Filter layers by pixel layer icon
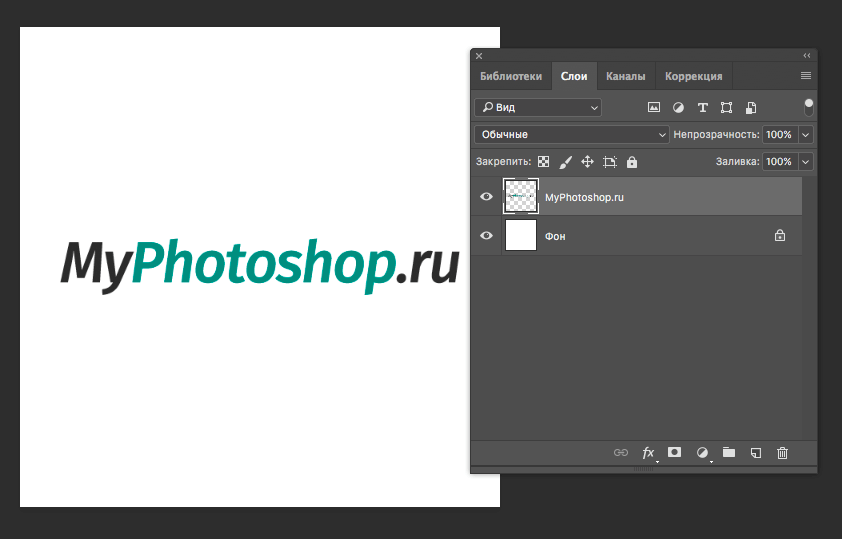Image resolution: width=842 pixels, height=539 pixels. click(x=654, y=107)
